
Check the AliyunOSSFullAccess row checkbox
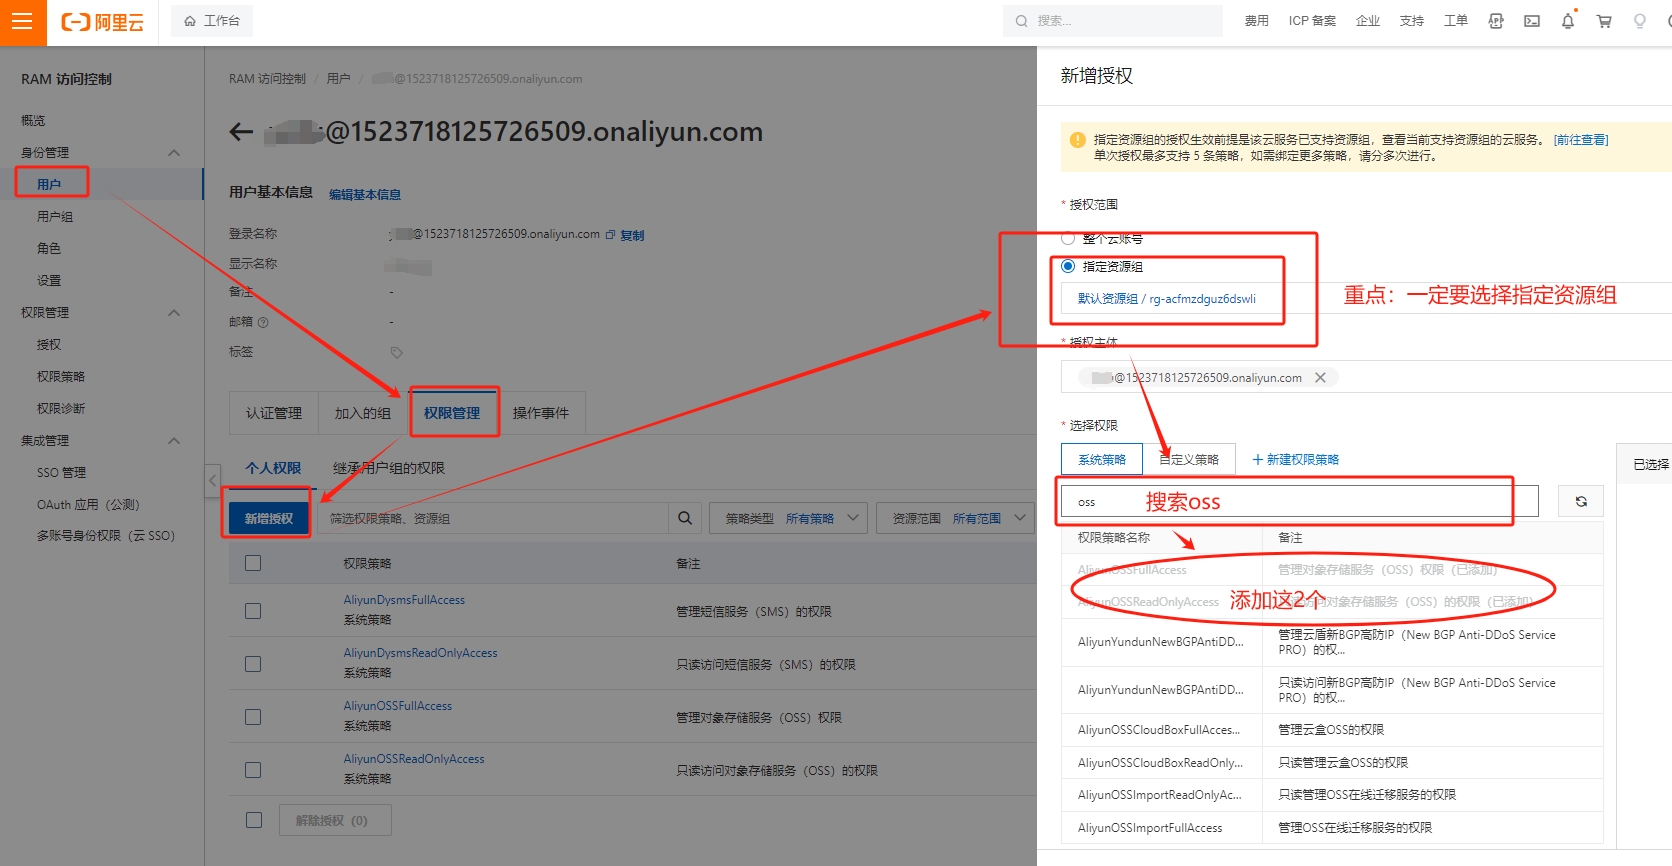(x=253, y=716)
